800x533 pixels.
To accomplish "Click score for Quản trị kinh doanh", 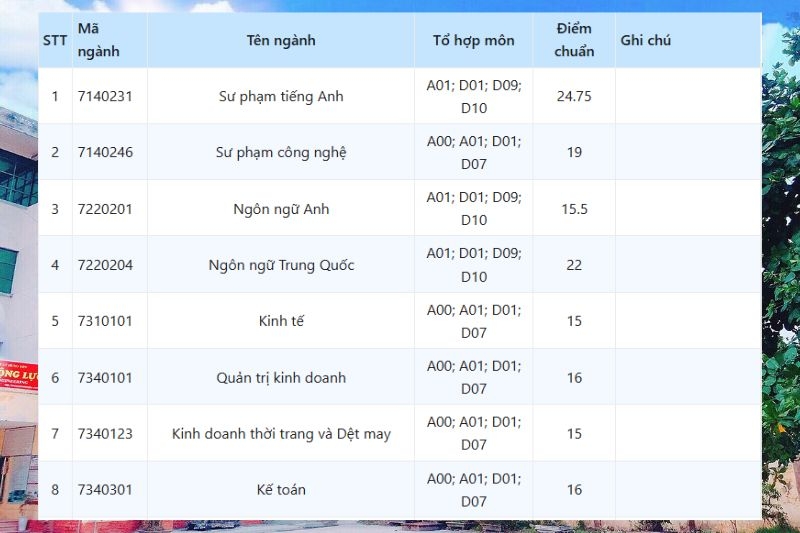I will [x=574, y=377].
